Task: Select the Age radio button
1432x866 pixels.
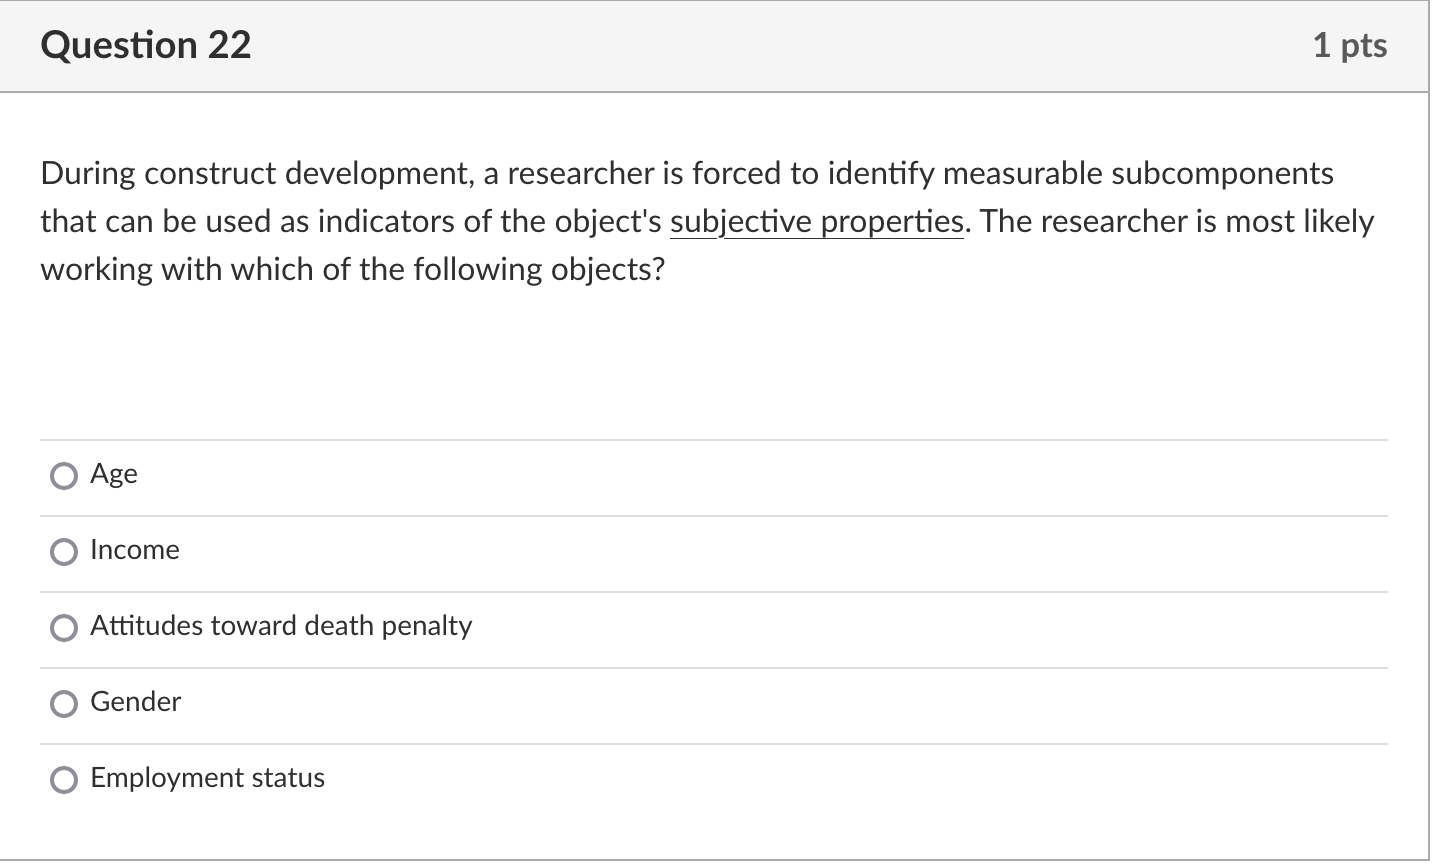Action: (63, 476)
